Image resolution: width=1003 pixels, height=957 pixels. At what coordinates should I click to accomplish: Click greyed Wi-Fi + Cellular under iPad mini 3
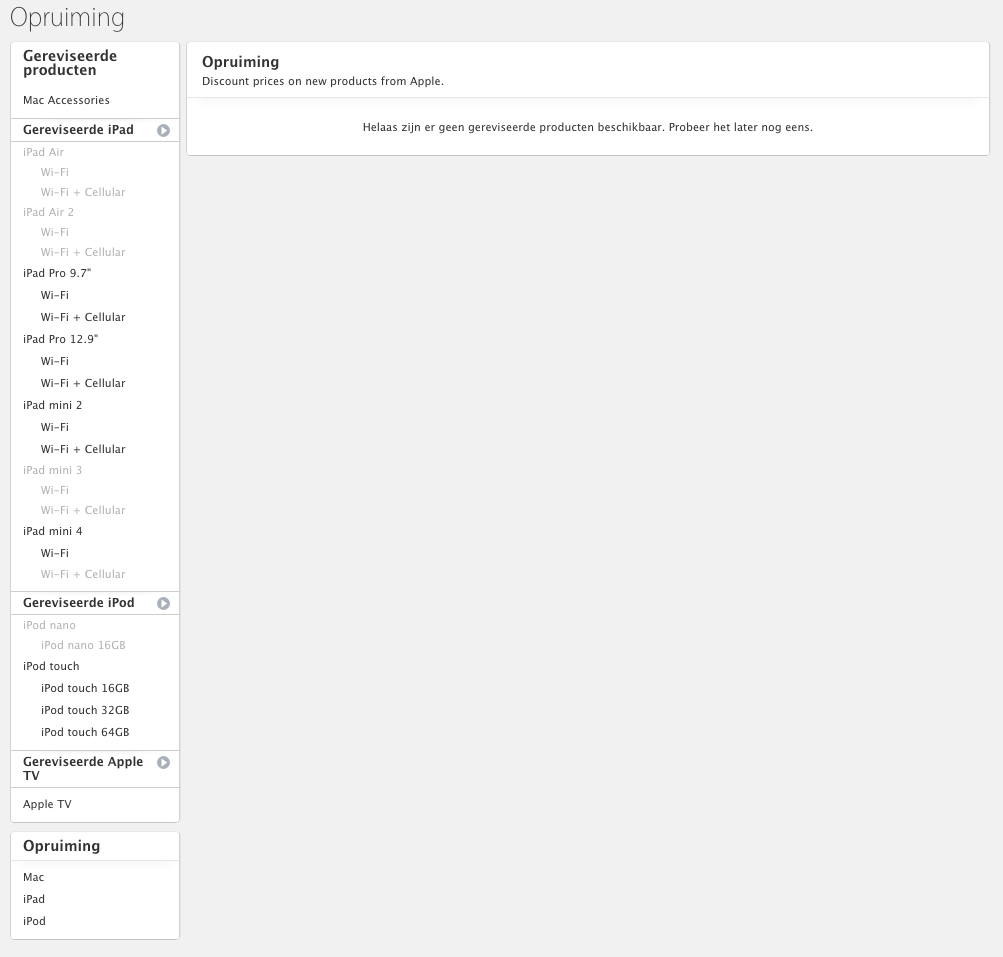click(83, 510)
